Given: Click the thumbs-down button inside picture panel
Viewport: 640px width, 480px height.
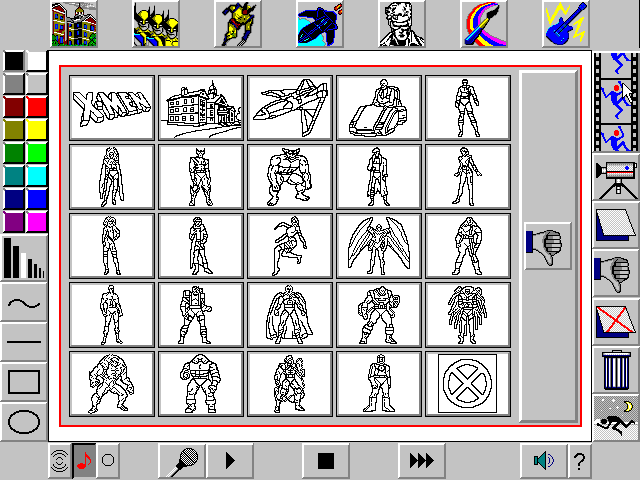Looking at the screenshot, I should (547, 246).
